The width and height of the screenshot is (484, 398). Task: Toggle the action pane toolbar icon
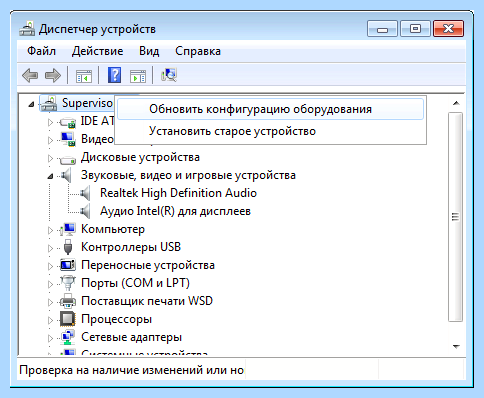tap(138, 76)
